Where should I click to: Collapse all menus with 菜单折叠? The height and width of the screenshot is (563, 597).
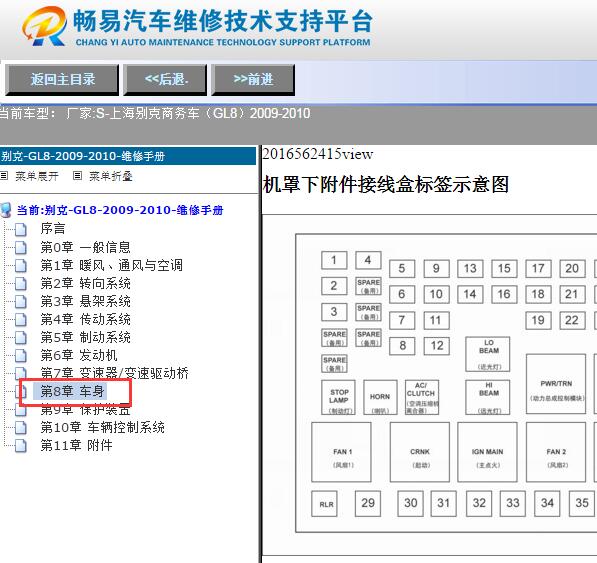click(111, 176)
